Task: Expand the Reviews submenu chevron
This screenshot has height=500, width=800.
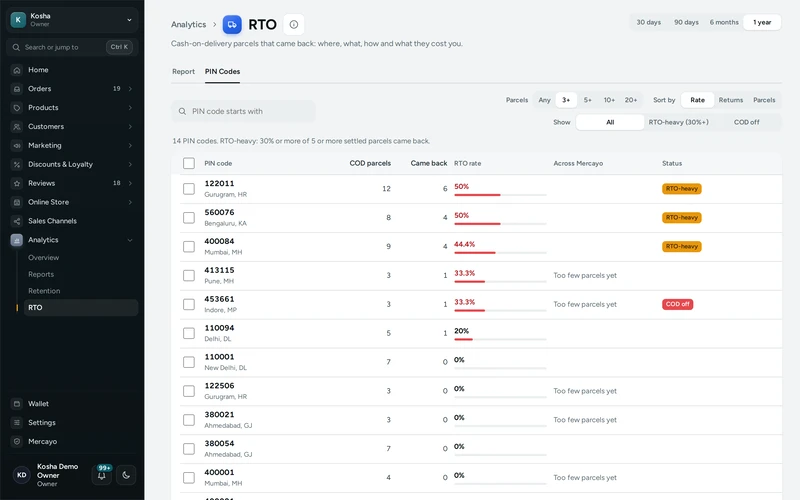Action: point(130,183)
